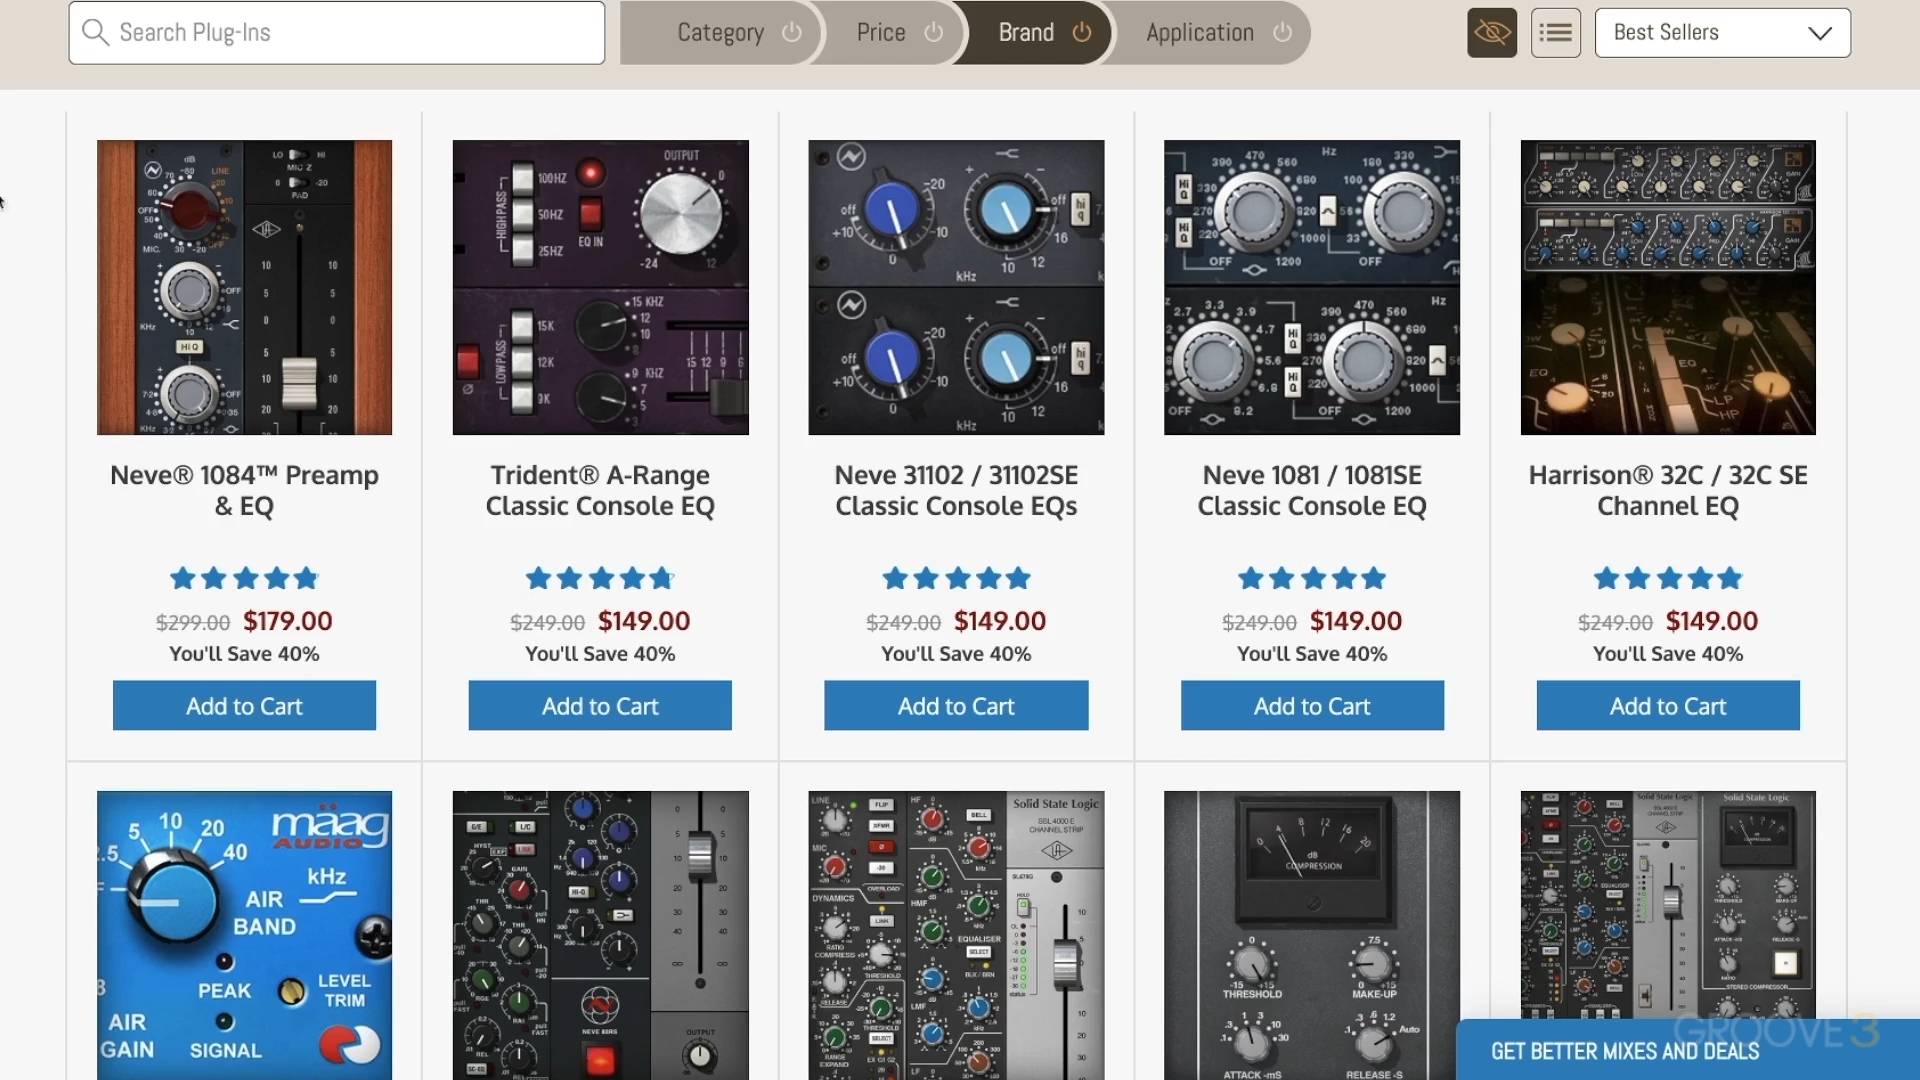Select the Brand filter tab
Screen dimensions: 1920x1080
(1026, 32)
